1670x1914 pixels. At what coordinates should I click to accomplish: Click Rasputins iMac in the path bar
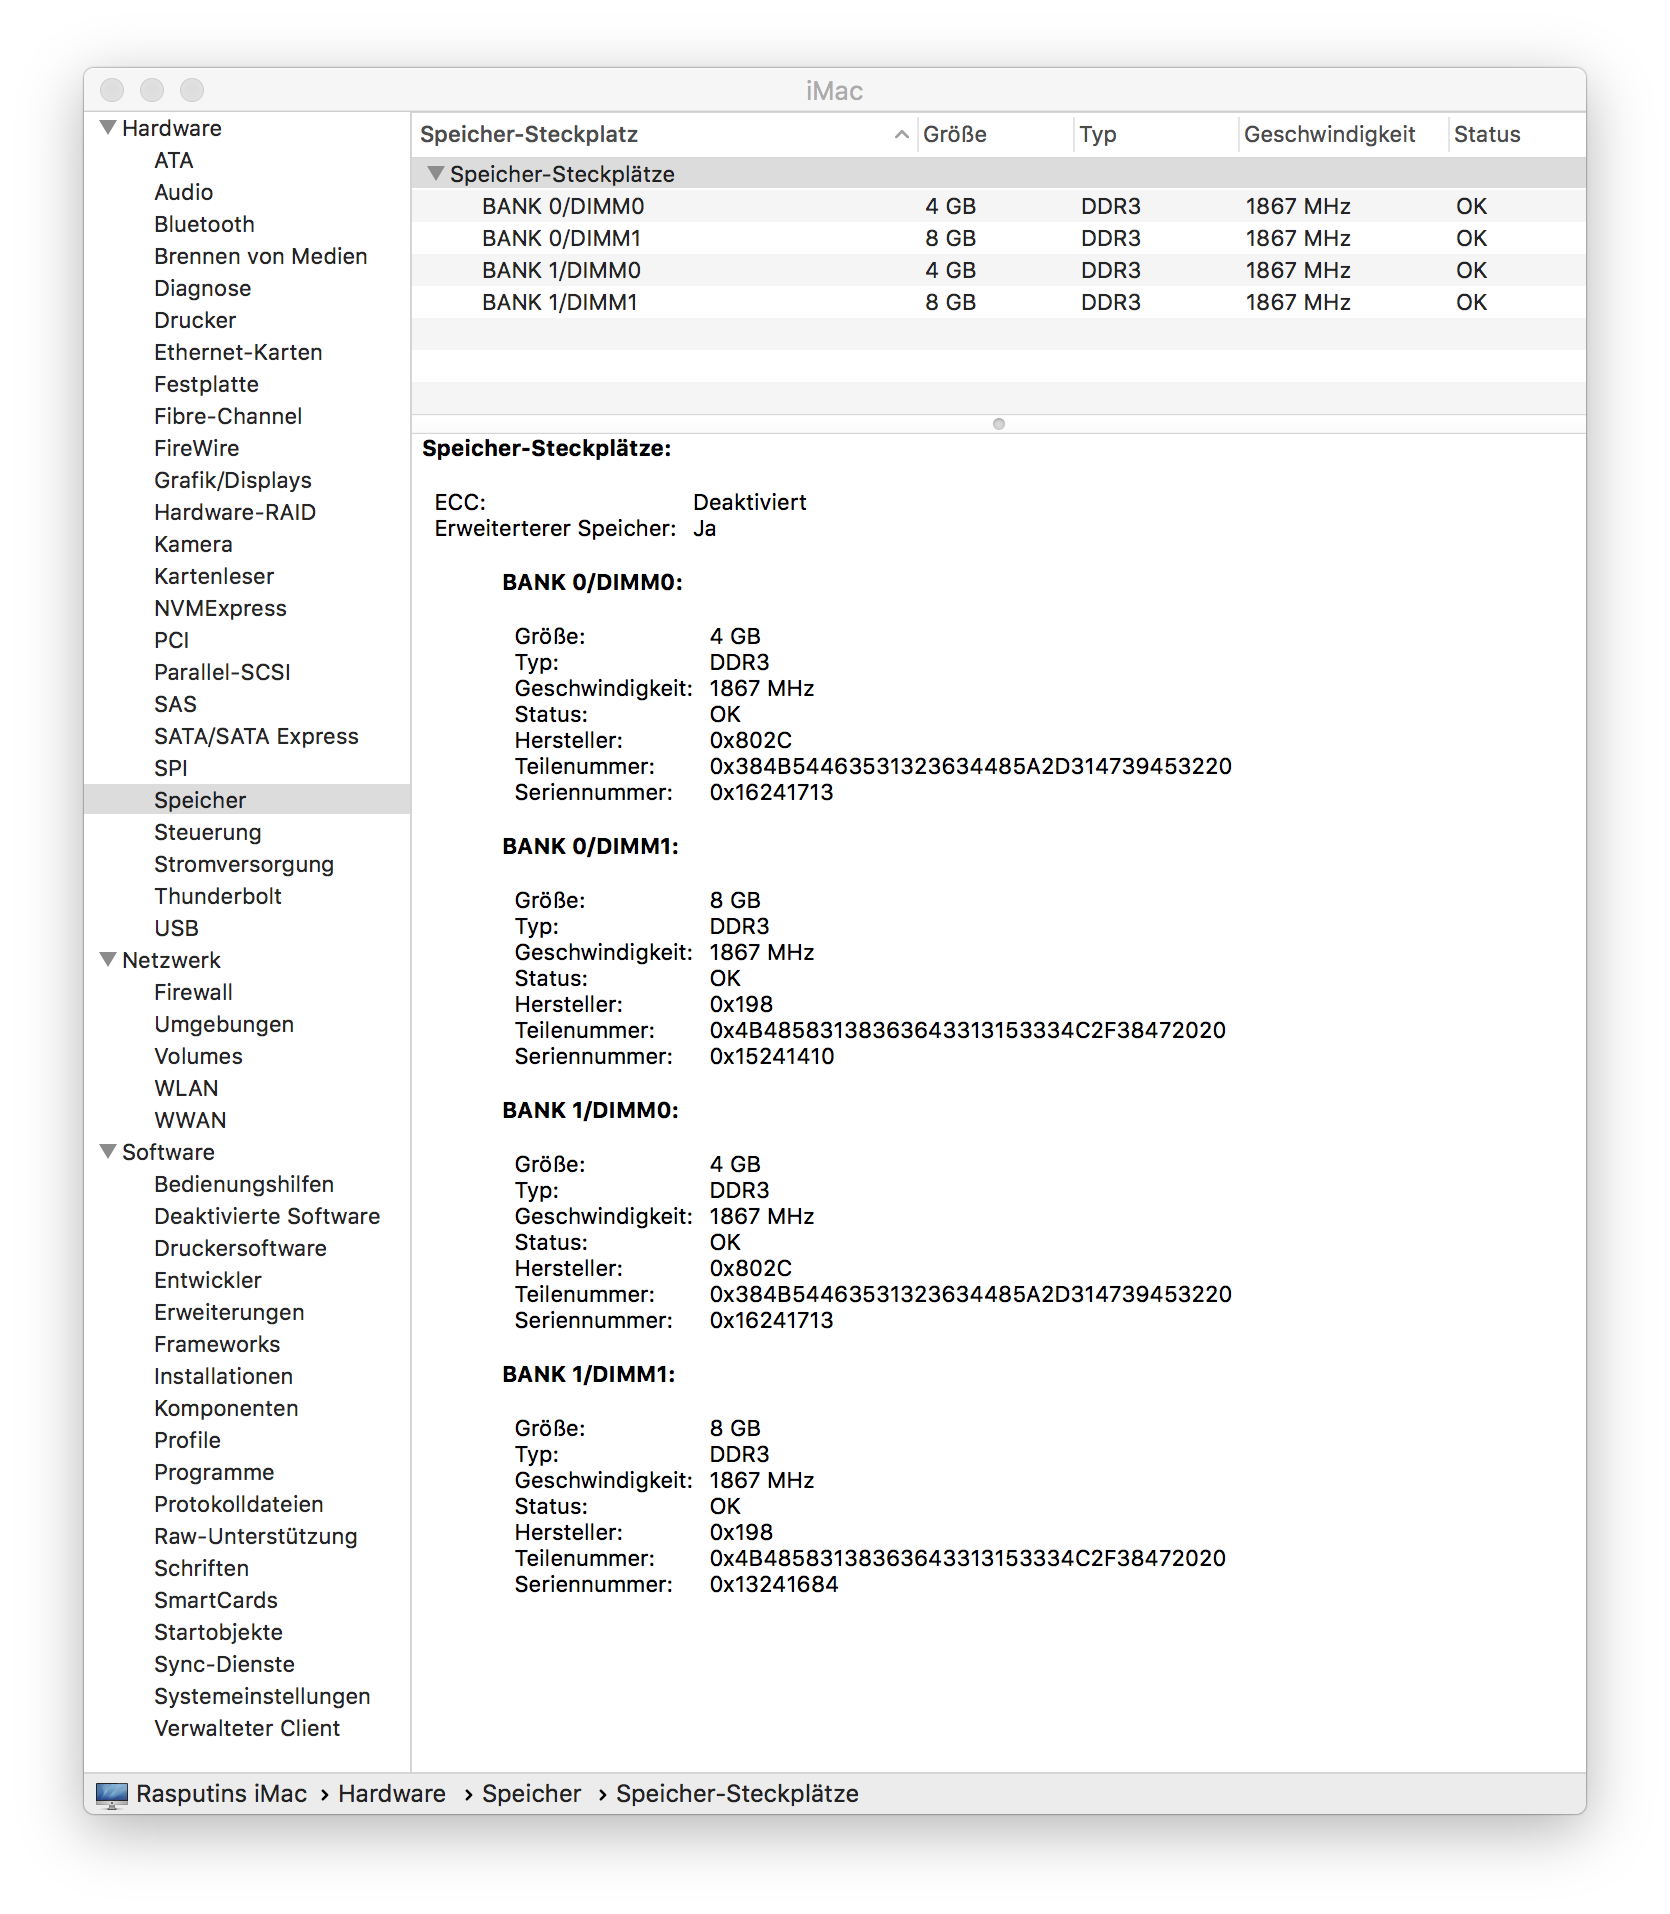tap(221, 1794)
